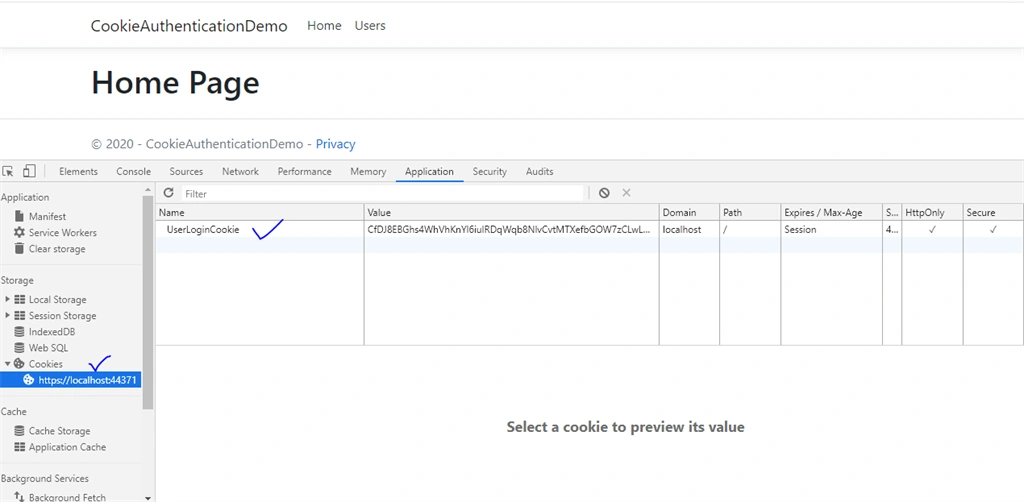Sort cookies by the Path column header
1024x502 pixels.
click(750, 212)
